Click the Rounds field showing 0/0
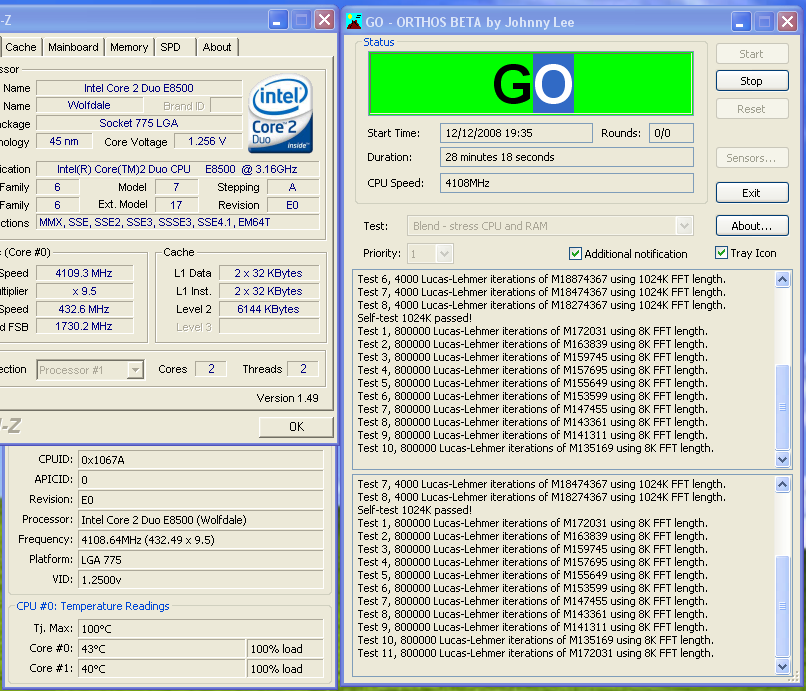This screenshot has height=691, width=806. (671, 133)
